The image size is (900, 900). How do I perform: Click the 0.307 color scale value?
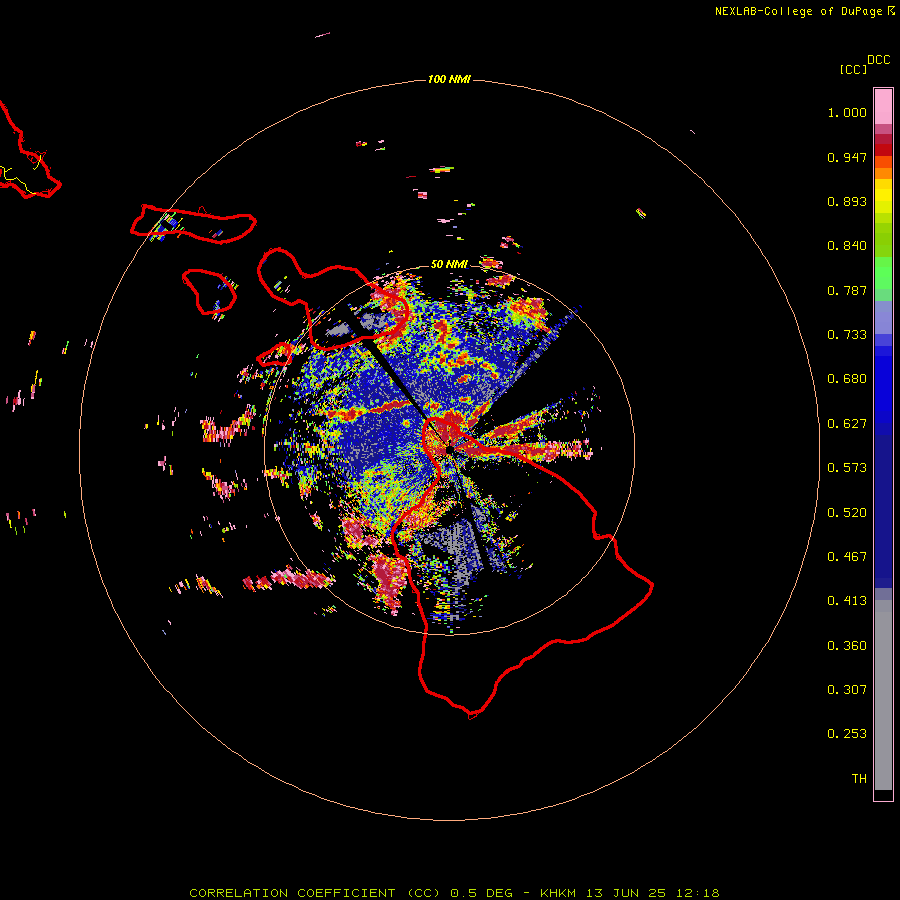click(x=847, y=690)
